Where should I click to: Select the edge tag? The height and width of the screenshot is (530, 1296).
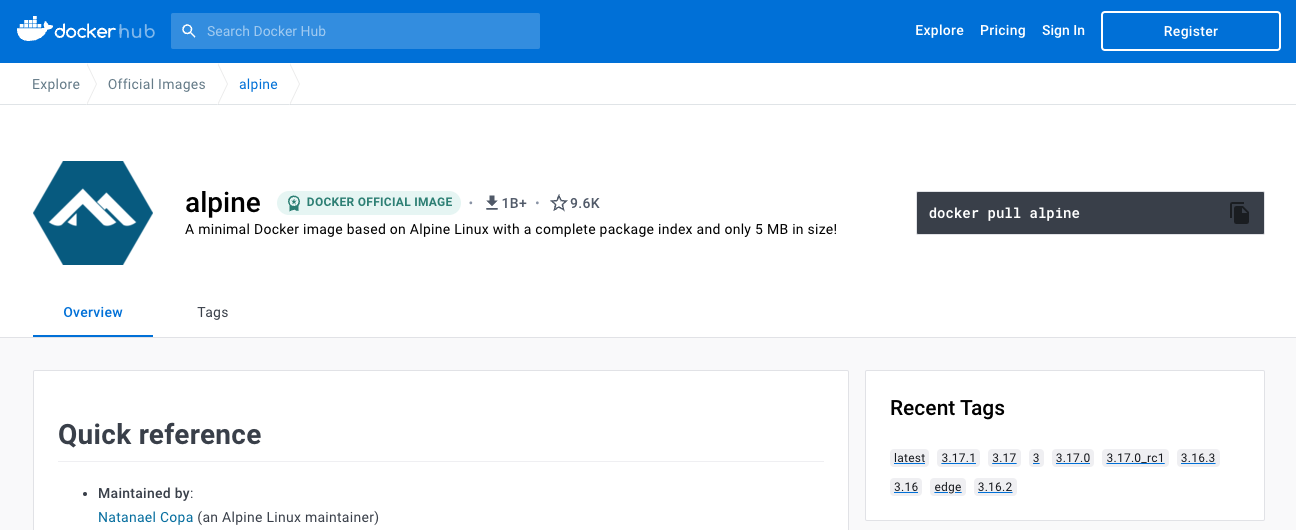coord(948,487)
